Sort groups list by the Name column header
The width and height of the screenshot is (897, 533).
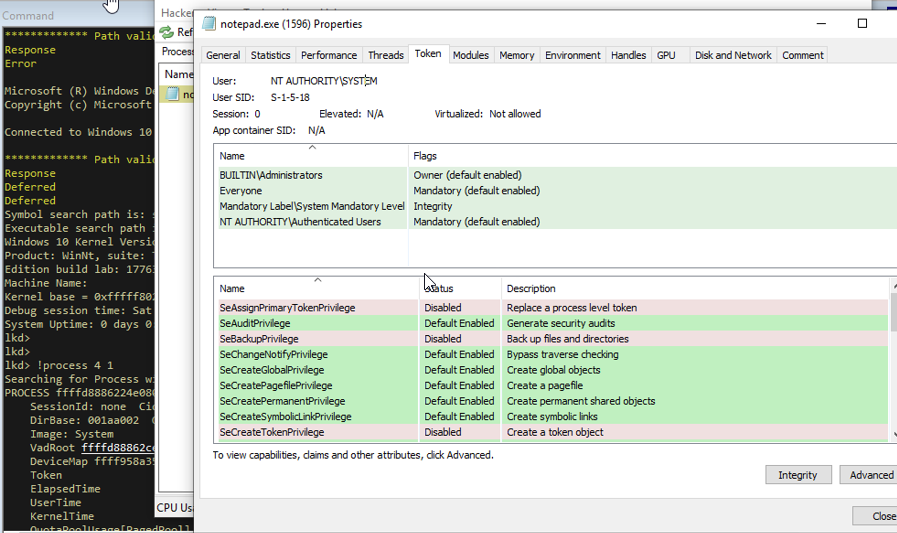pos(311,156)
